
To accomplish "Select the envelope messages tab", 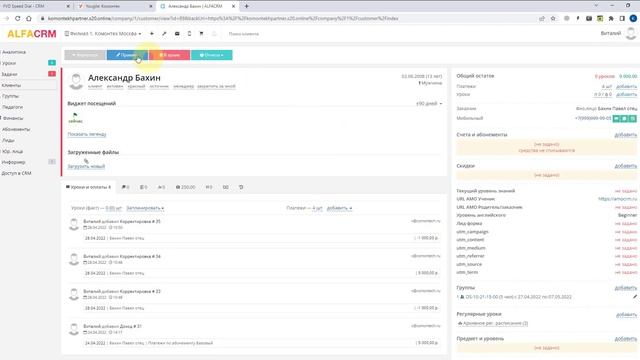I will click(x=226, y=187).
